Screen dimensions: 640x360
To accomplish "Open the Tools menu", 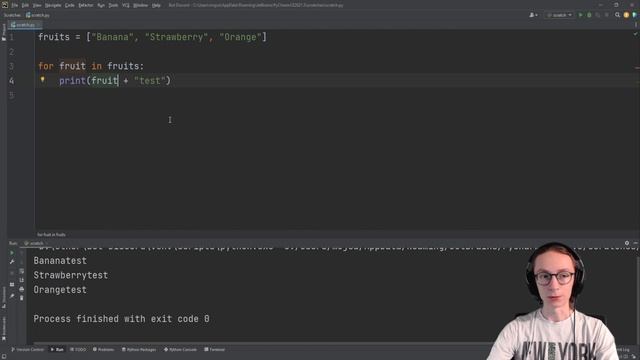I will point(113,5).
